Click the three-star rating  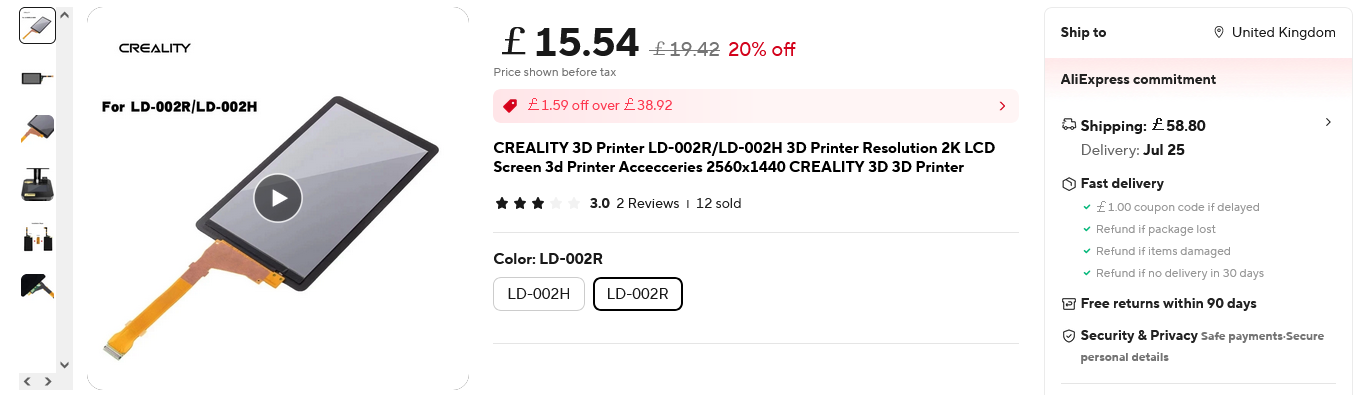pos(537,203)
